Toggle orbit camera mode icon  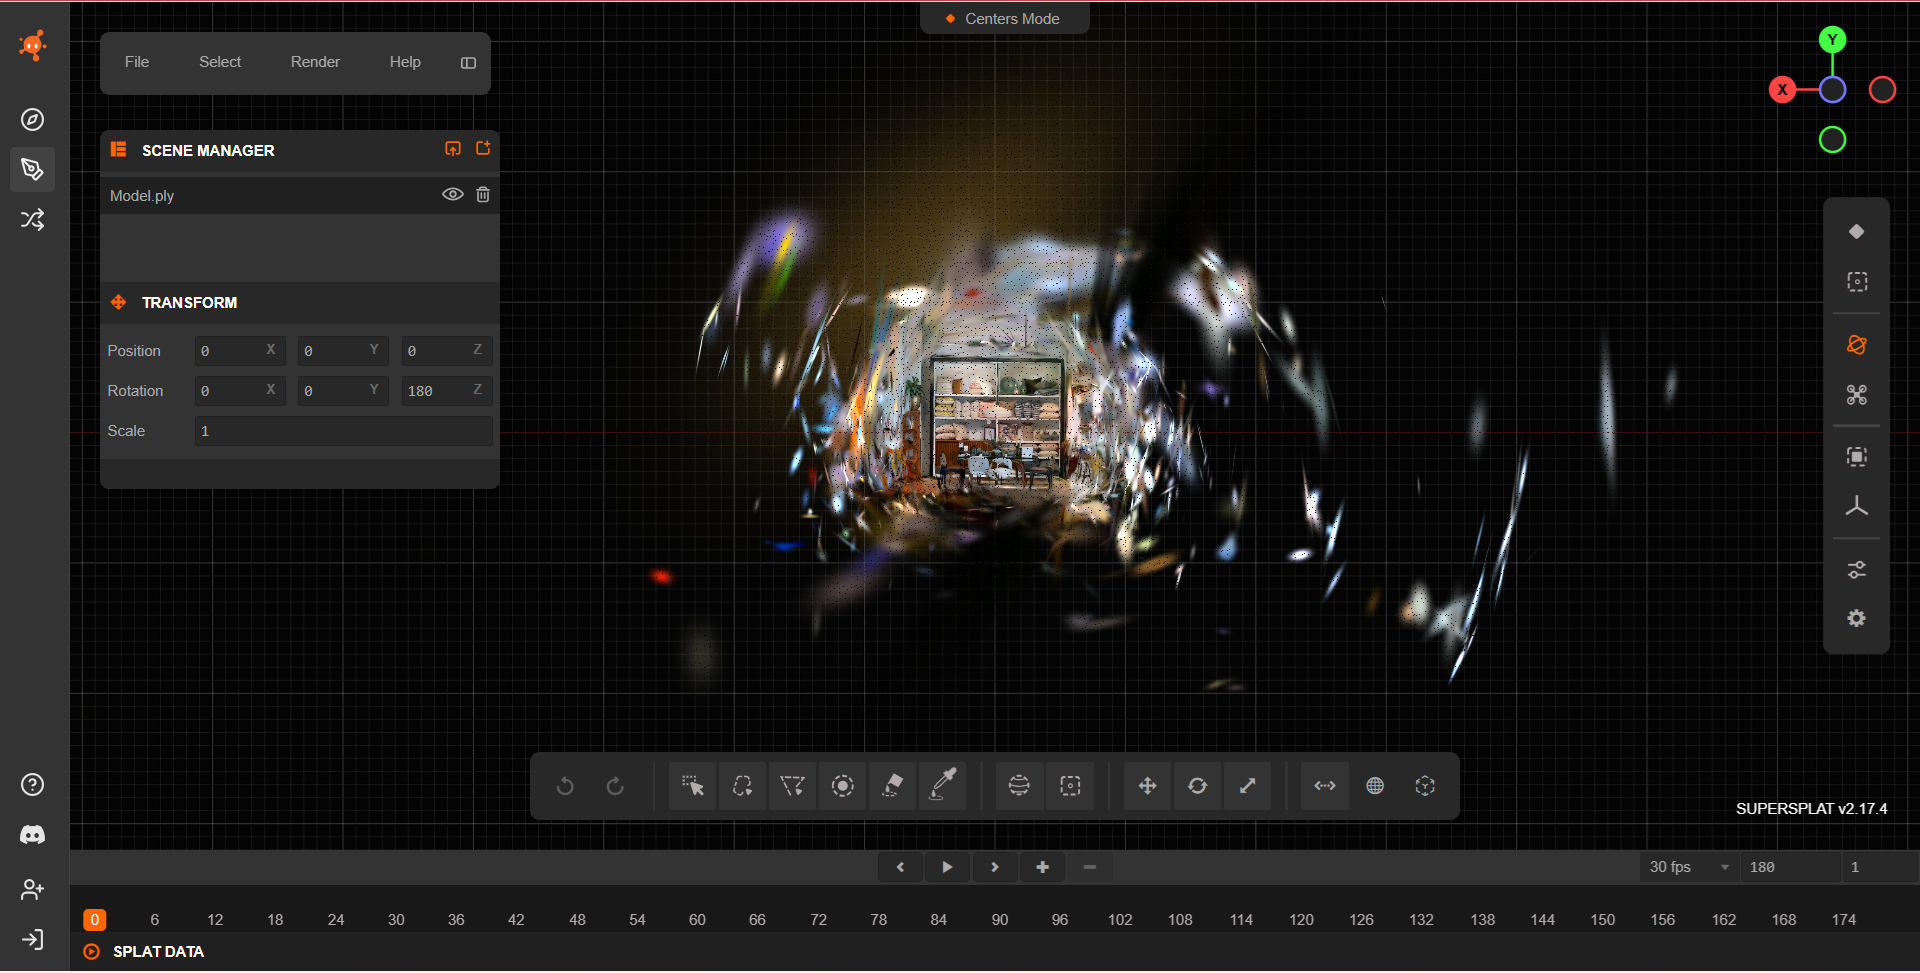pos(1856,345)
